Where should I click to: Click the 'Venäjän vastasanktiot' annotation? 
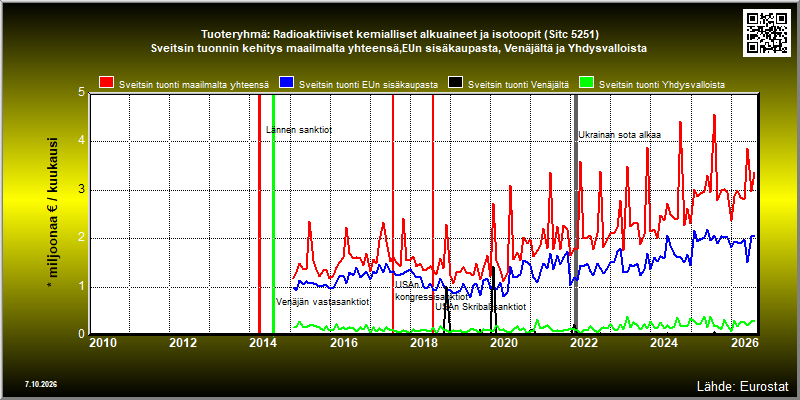[x=322, y=302]
